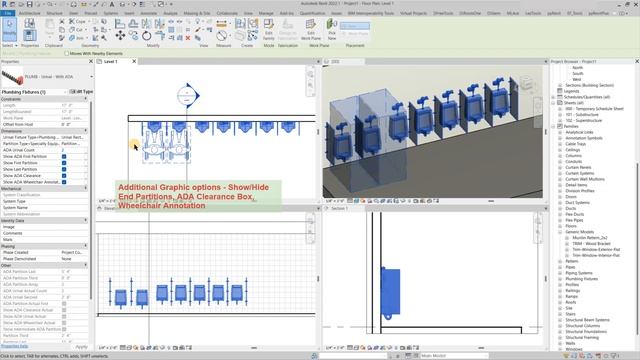
Task: Toggle Moves With Nearby Elements checkbox
Action: (x=67, y=53)
